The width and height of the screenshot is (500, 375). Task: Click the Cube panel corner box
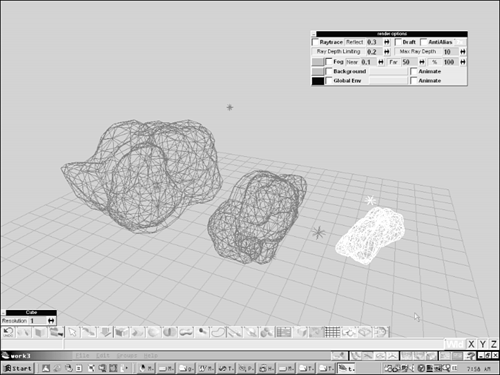3,312
